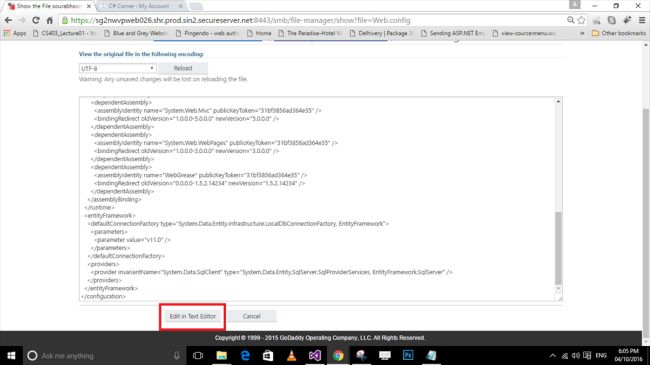Open The Paradise-Hotel bookmark
The image size is (650, 365).
click(x=310, y=33)
